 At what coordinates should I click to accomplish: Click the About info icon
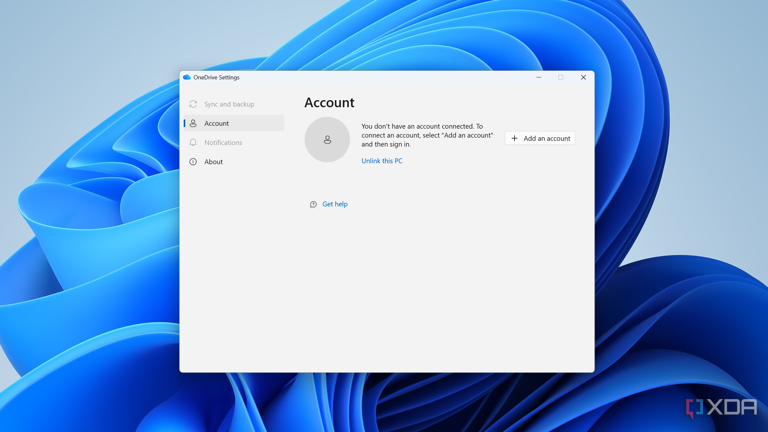coord(193,162)
